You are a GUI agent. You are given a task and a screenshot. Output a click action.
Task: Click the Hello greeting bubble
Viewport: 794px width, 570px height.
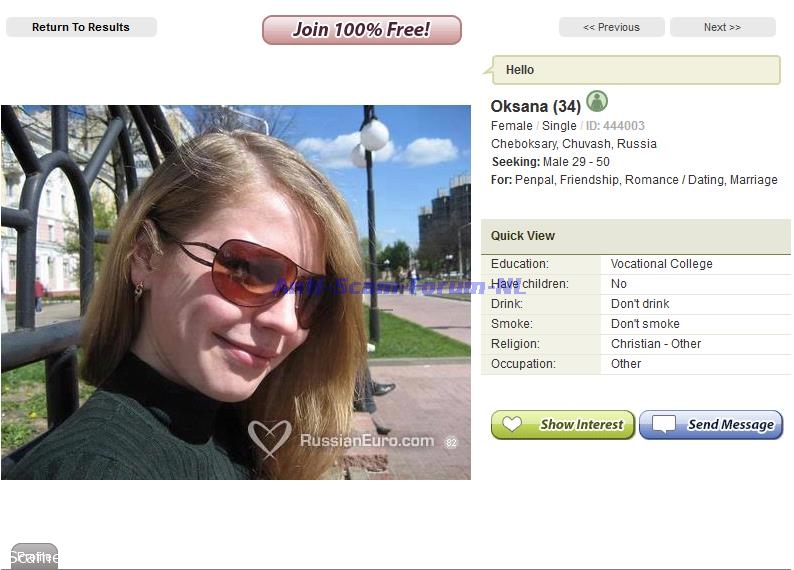(636, 70)
